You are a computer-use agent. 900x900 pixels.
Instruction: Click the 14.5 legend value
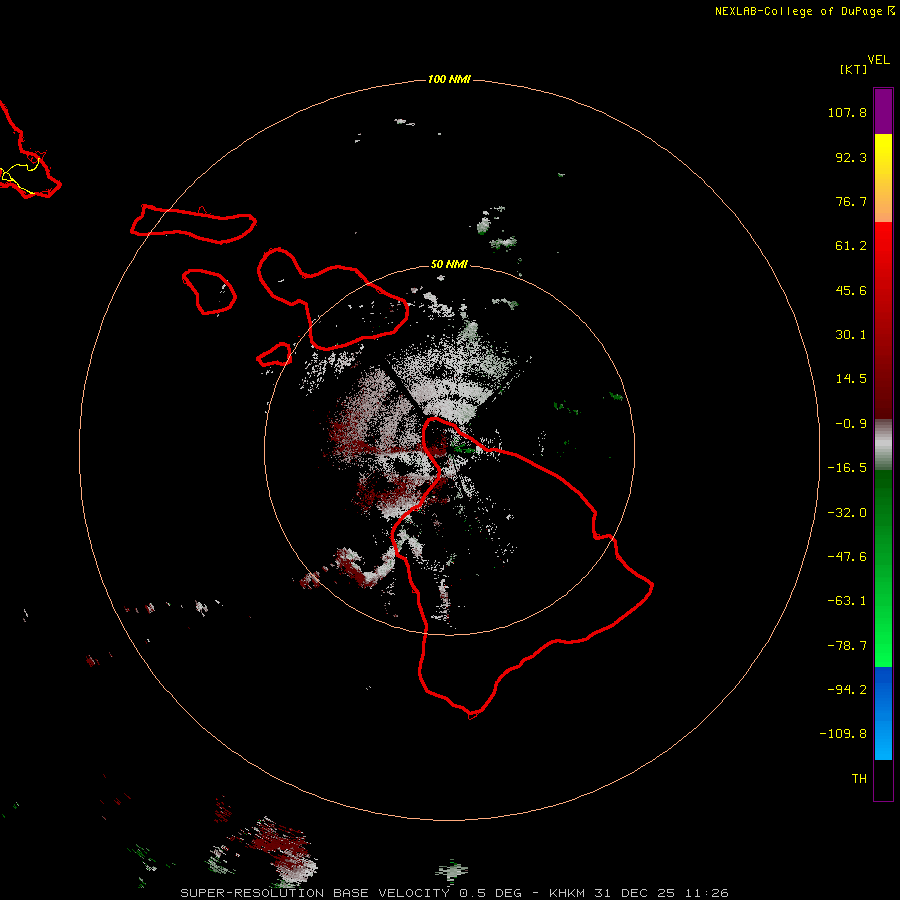(851, 379)
